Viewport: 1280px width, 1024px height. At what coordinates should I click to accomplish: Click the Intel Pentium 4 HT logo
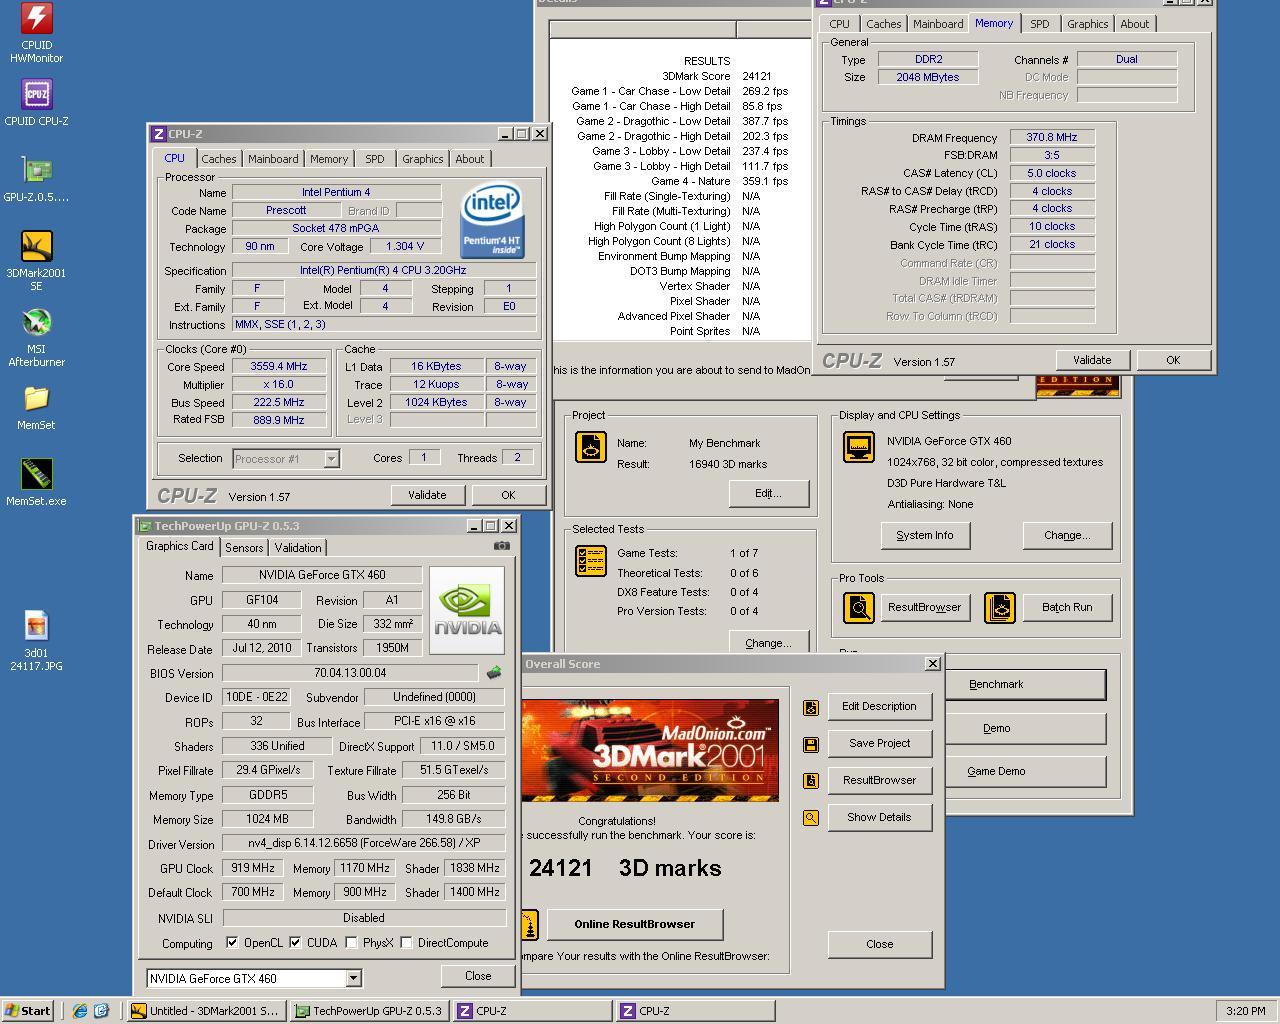[x=493, y=221]
